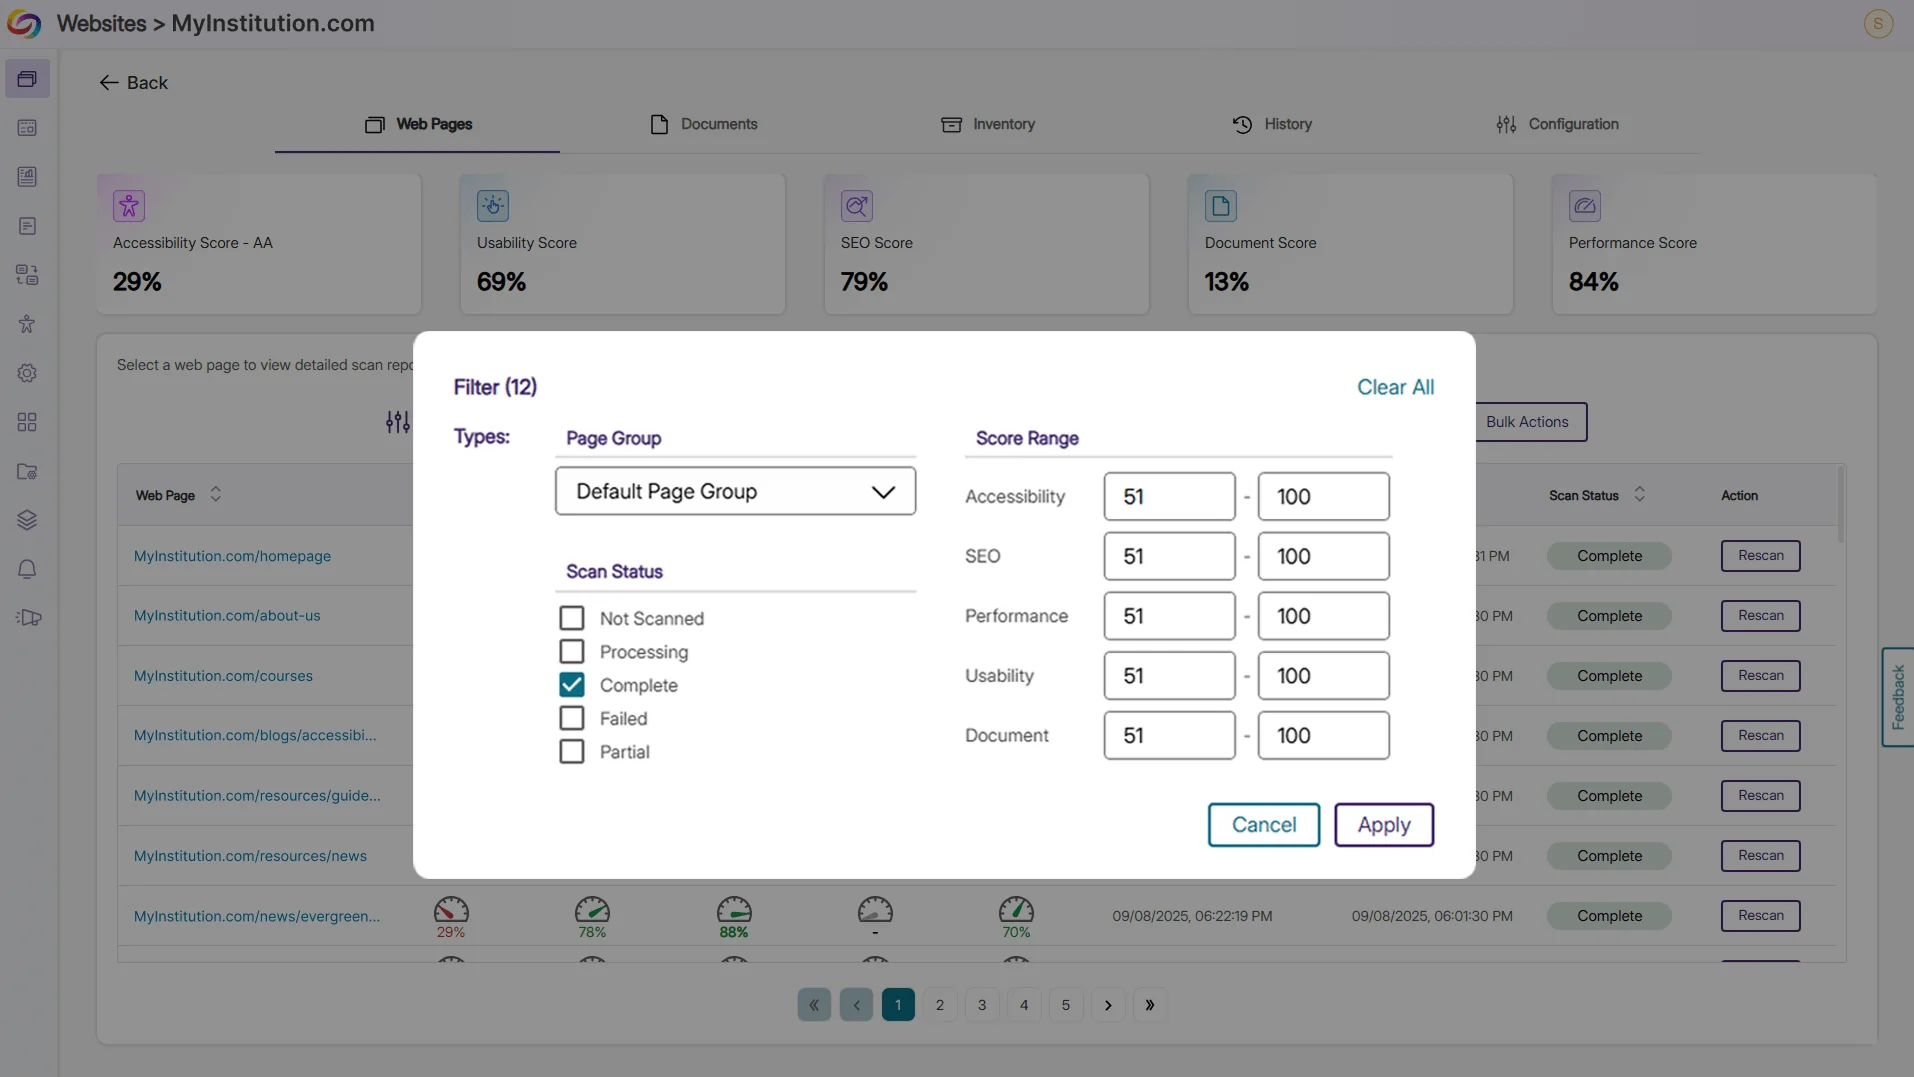Switch to the Documents tab
1914x1077 pixels.
(x=704, y=124)
